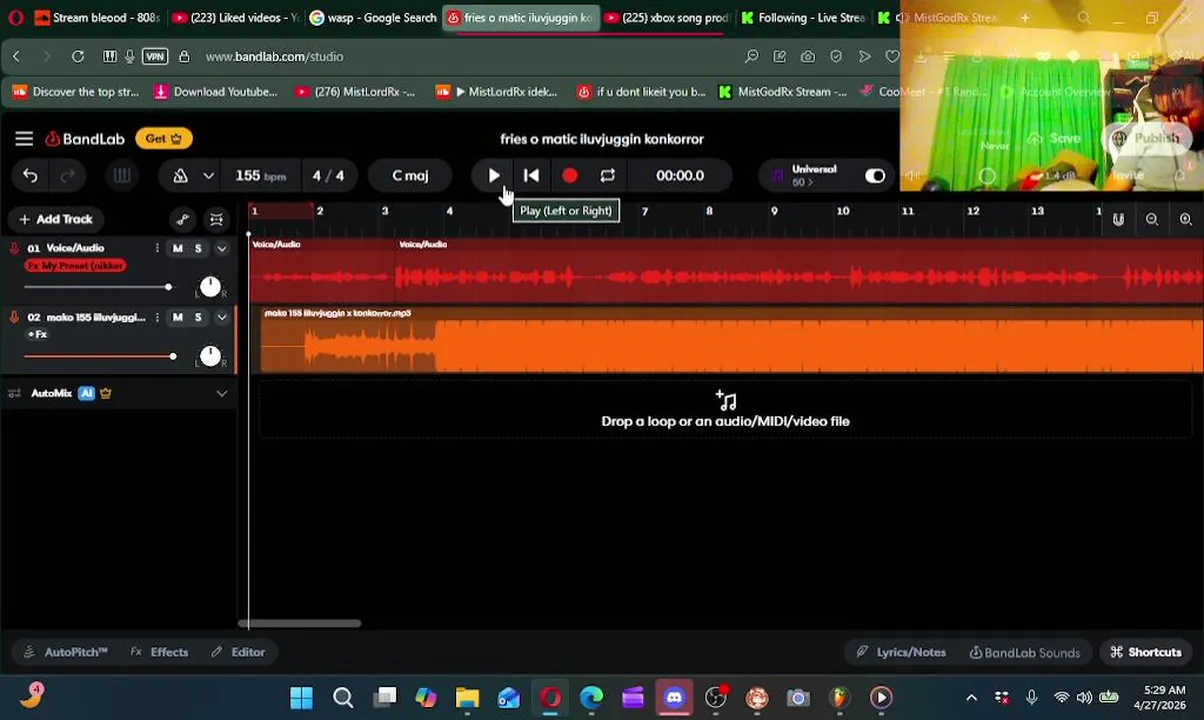Open BandLab Sounds browser
The height and width of the screenshot is (720, 1204).
(x=1025, y=652)
